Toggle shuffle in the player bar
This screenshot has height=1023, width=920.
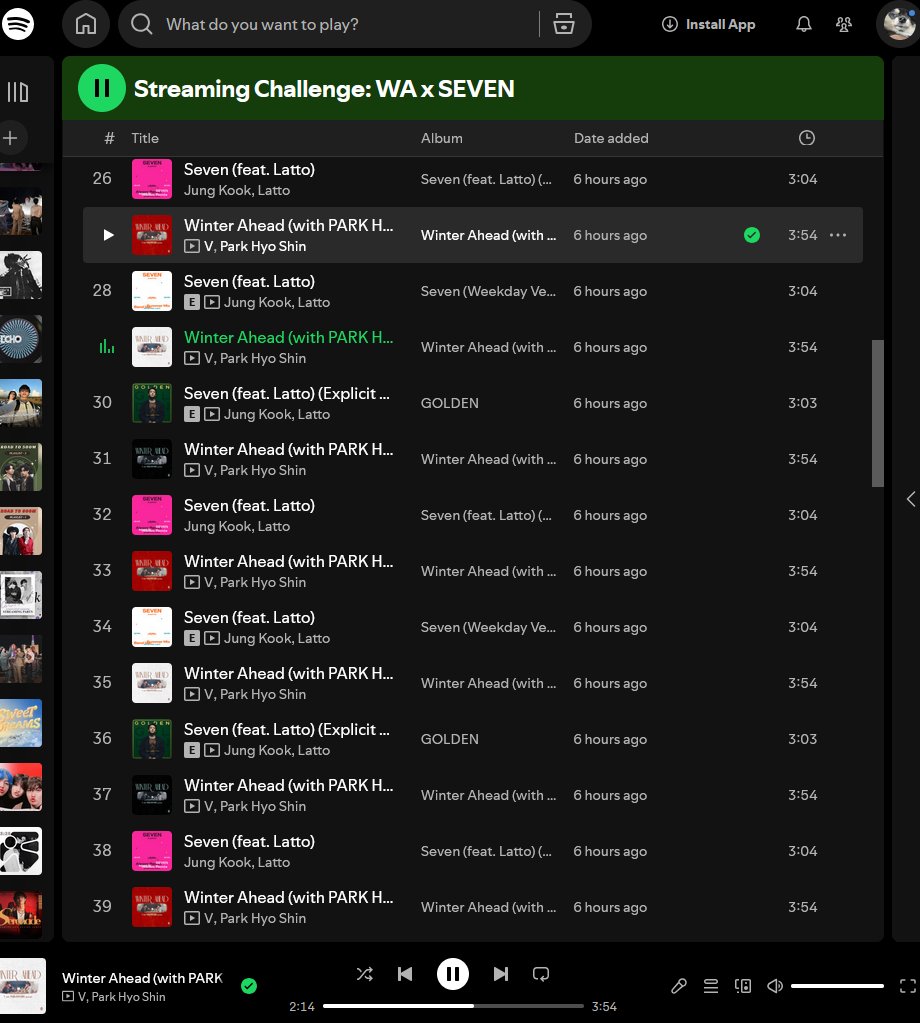pos(365,974)
